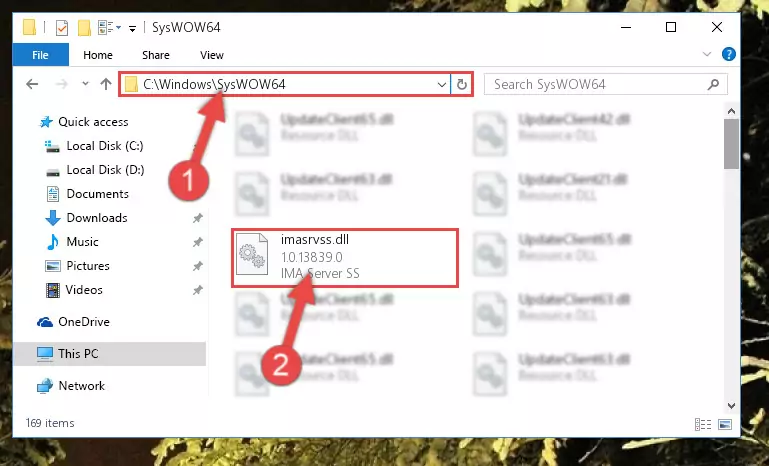Click the scroll down arrow of file list
The width and height of the screenshot is (769, 466).
(731, 406)
